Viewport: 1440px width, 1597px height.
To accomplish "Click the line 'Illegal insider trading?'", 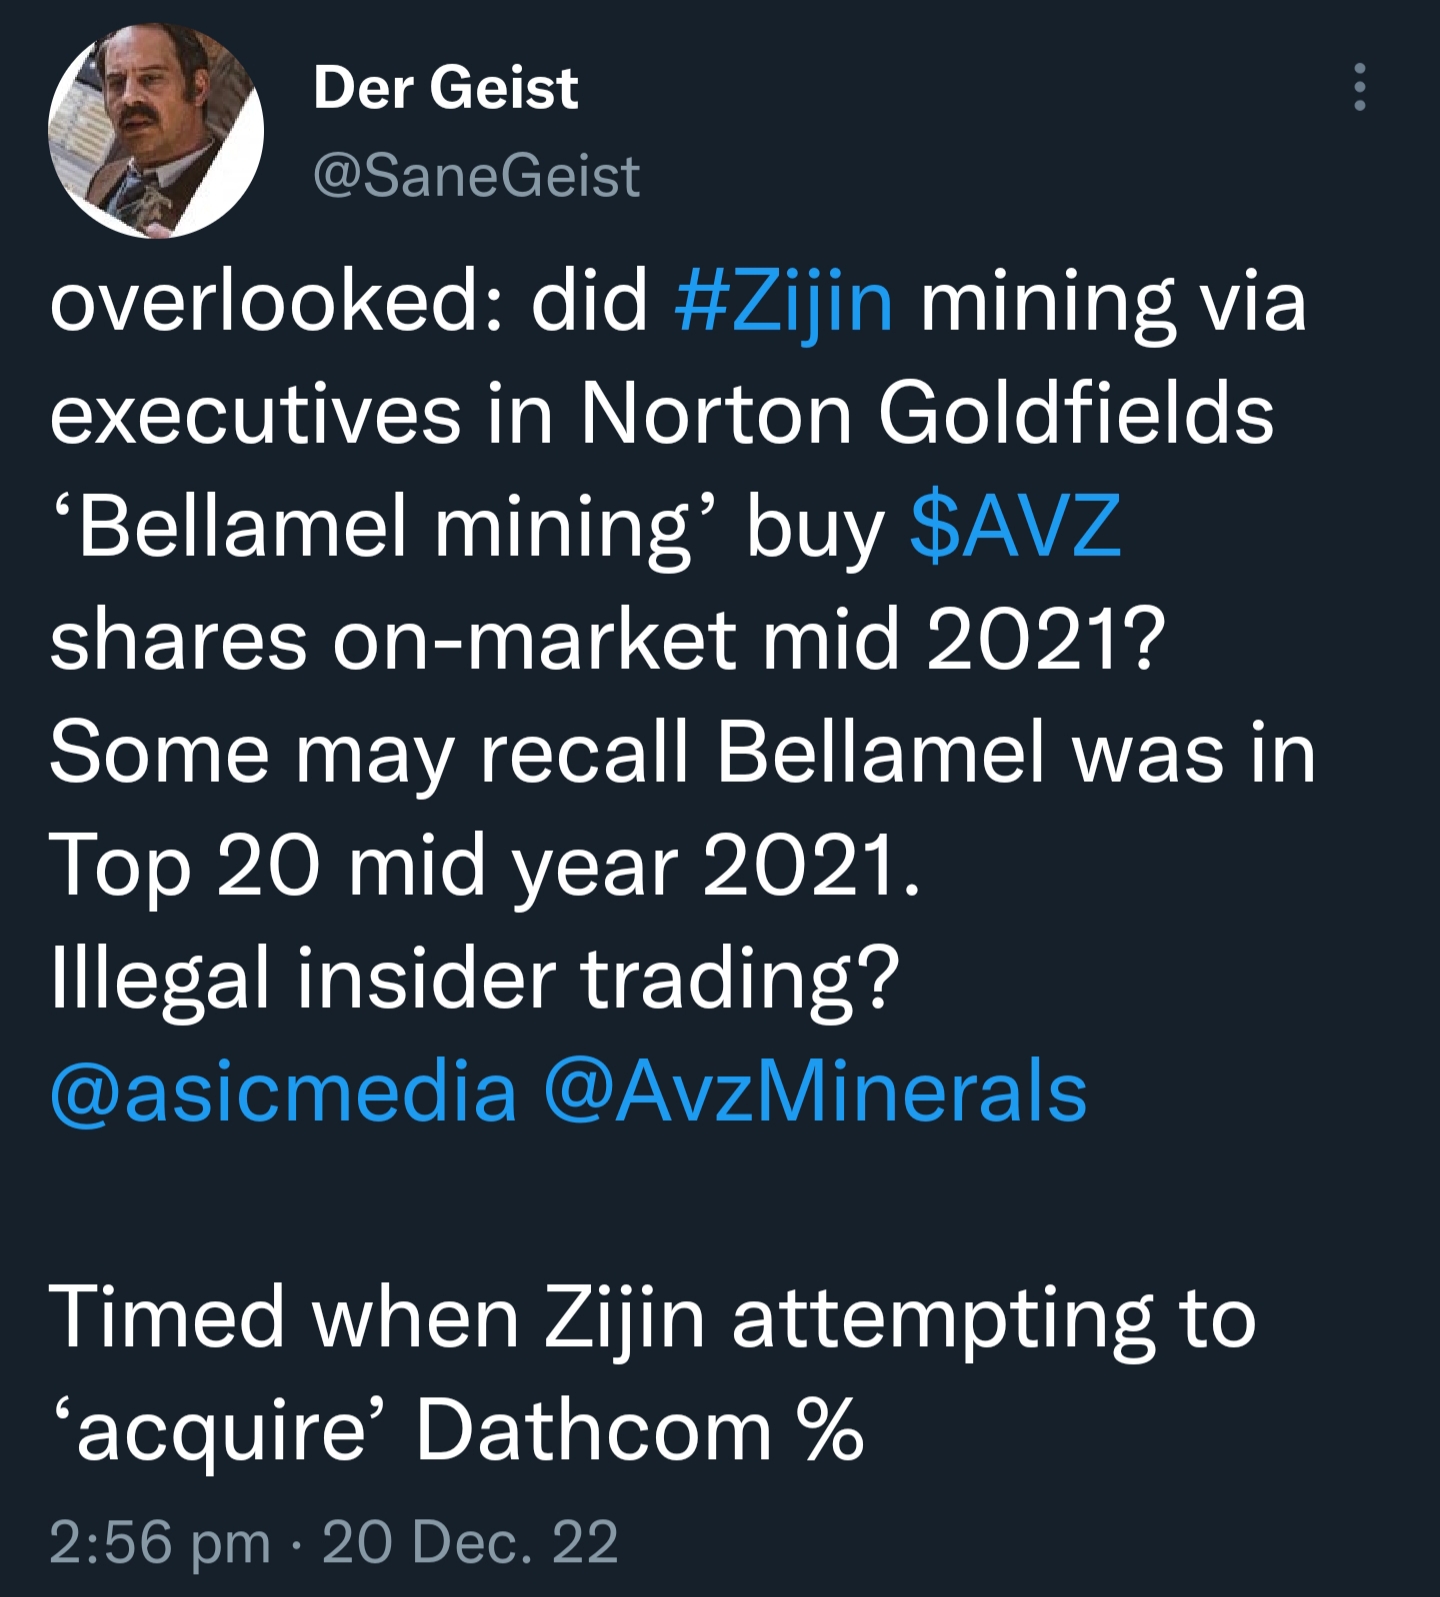I will 474,978.
